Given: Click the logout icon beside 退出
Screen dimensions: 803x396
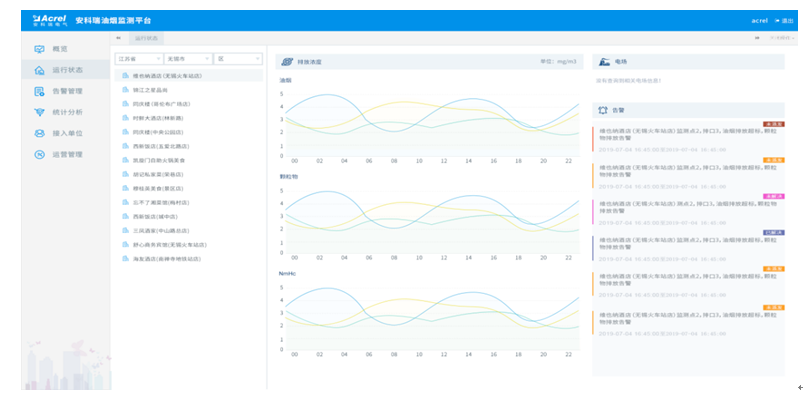Looking at the screenshot, I should tap(777, 21).
